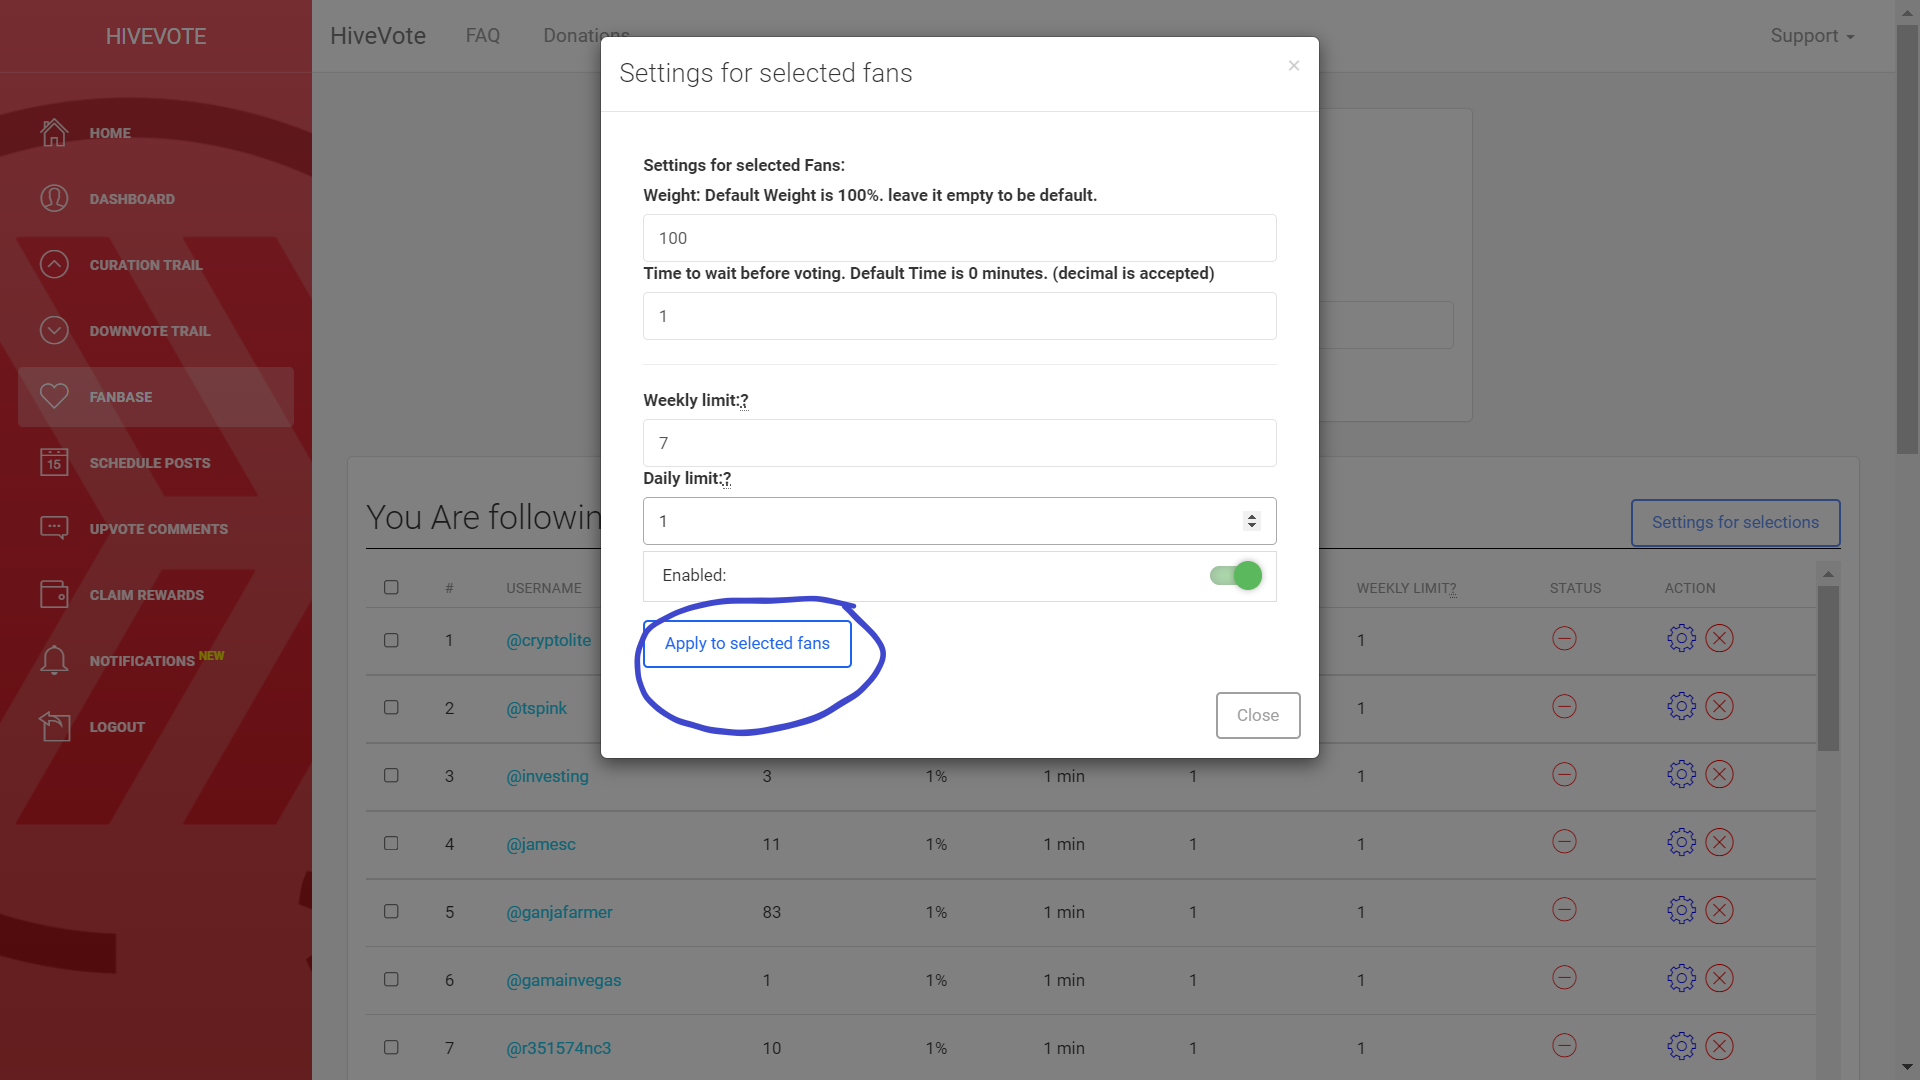Unfollow @jamesc with red X icon
Screen dimensions: 1920x1080
click(1719, 842)
